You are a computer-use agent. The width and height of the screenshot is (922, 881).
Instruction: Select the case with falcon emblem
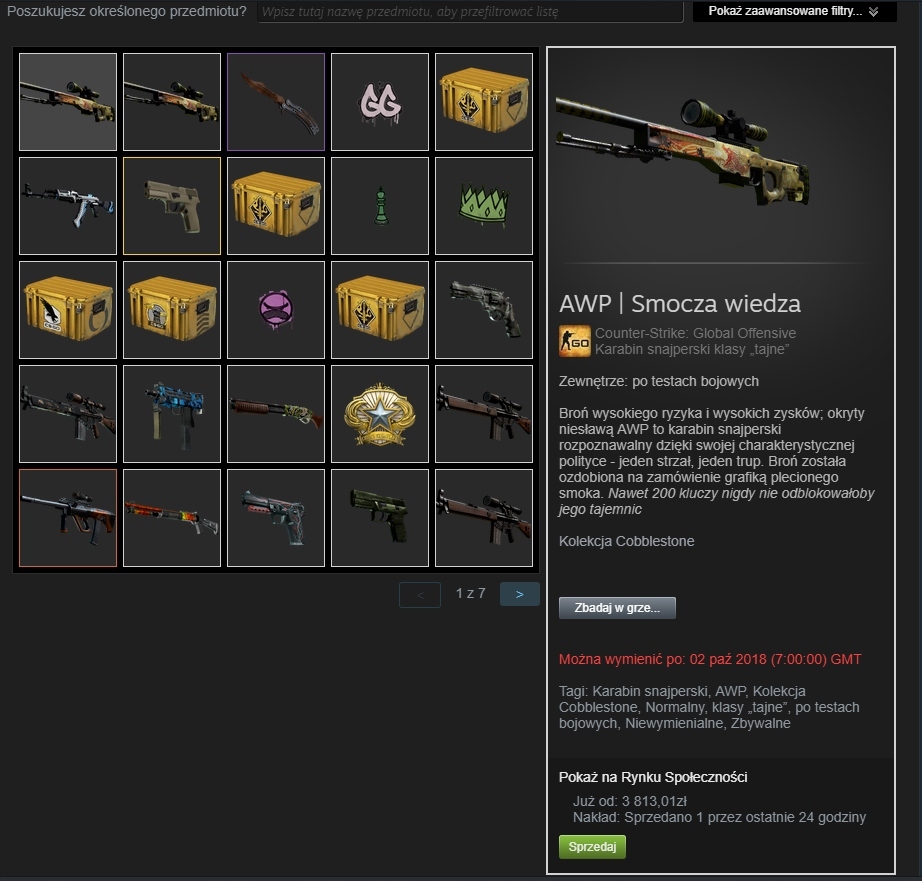coord(68,310)
